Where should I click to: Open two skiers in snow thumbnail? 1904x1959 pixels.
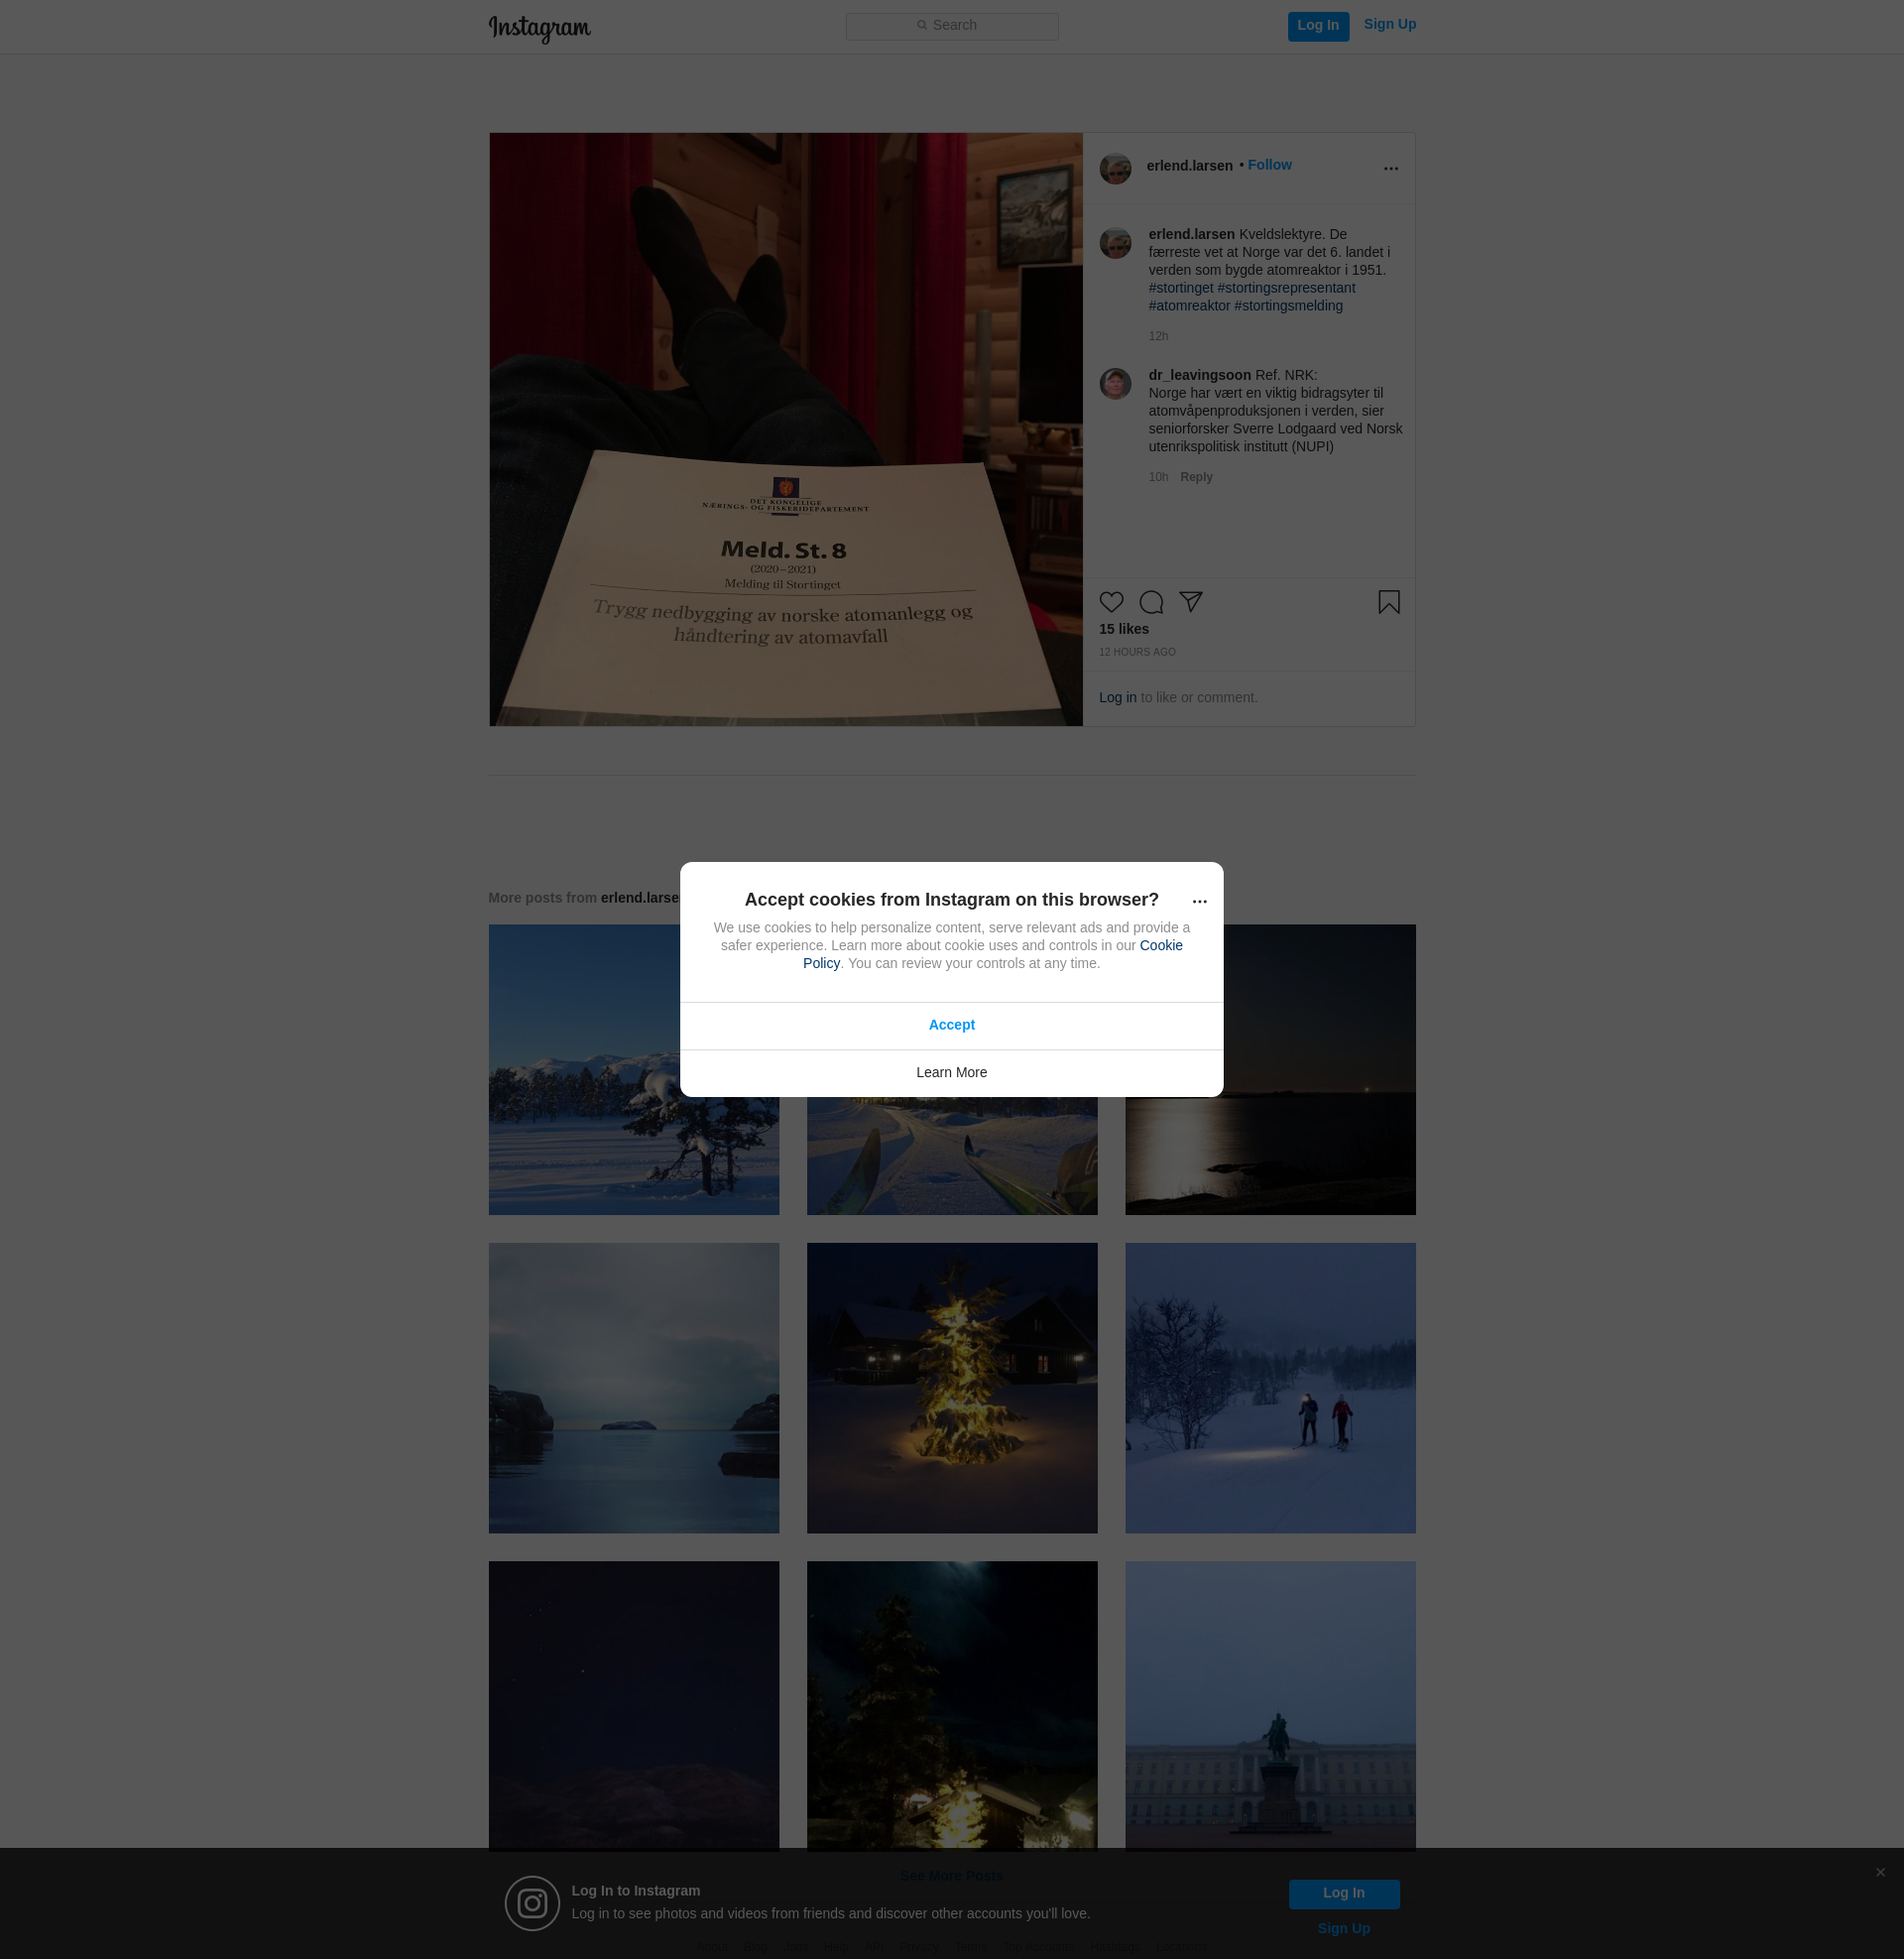[1270, 1388]
